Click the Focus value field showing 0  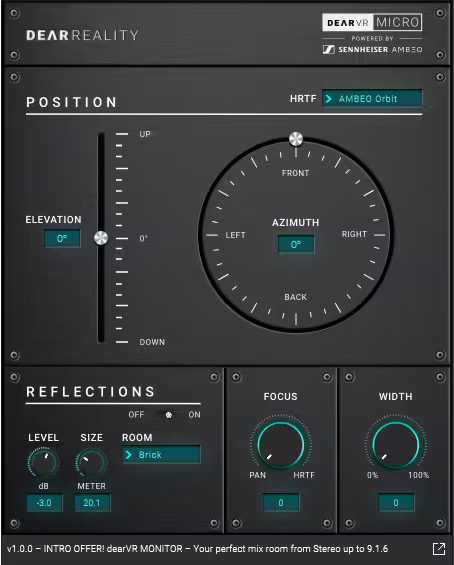coord(281,503)
